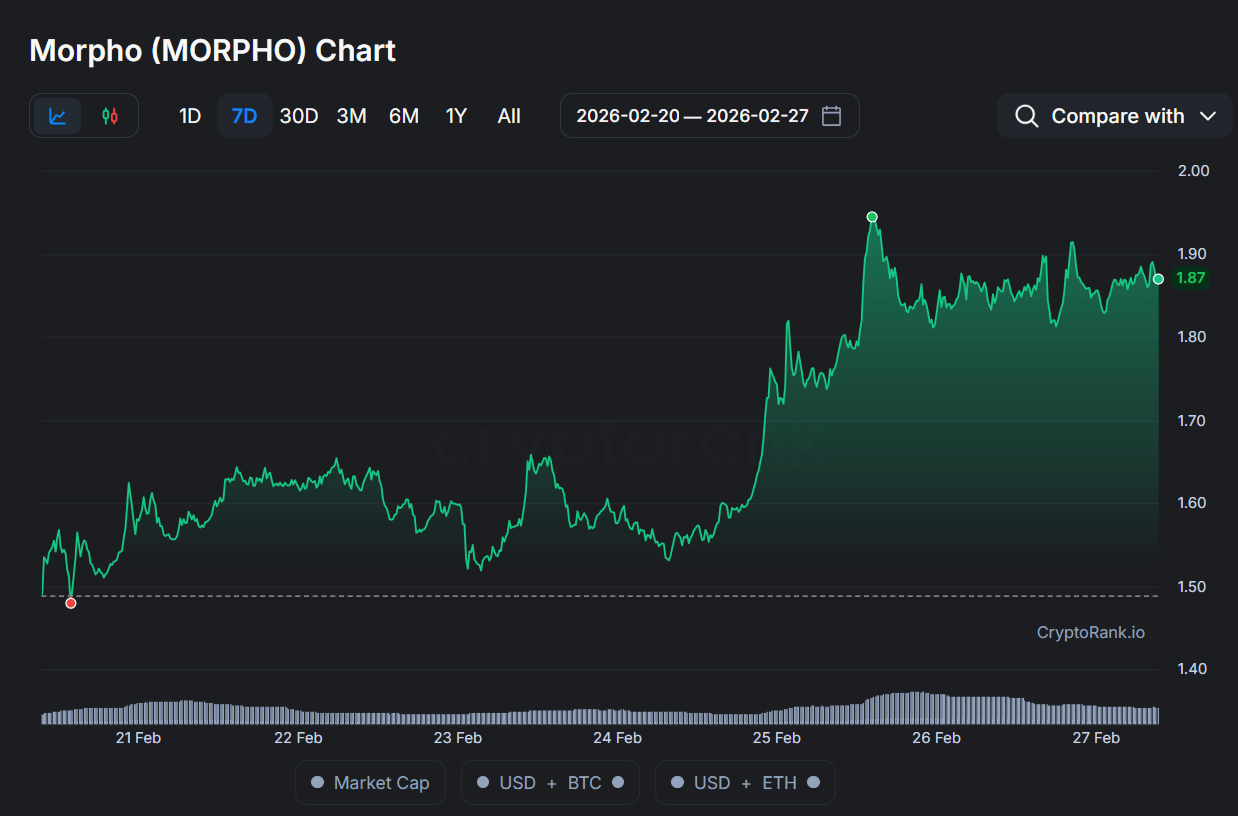Select the 6M timeframe
The image size is (1238, 816).
pyautogui.click(x=404, y=116)
